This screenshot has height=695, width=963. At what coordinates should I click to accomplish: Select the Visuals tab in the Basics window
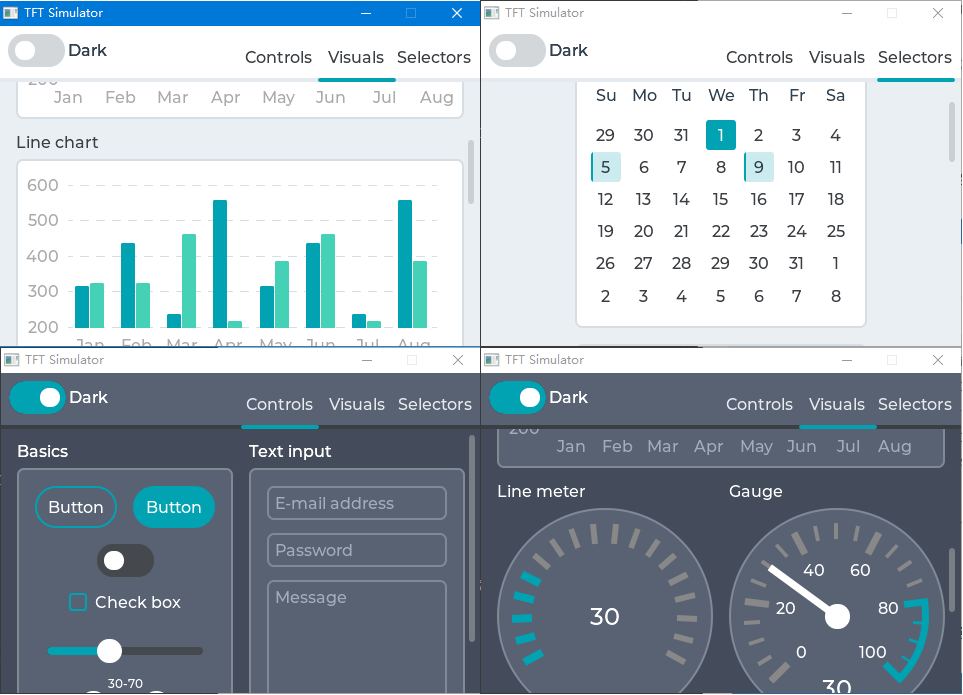tap(356, 405)
